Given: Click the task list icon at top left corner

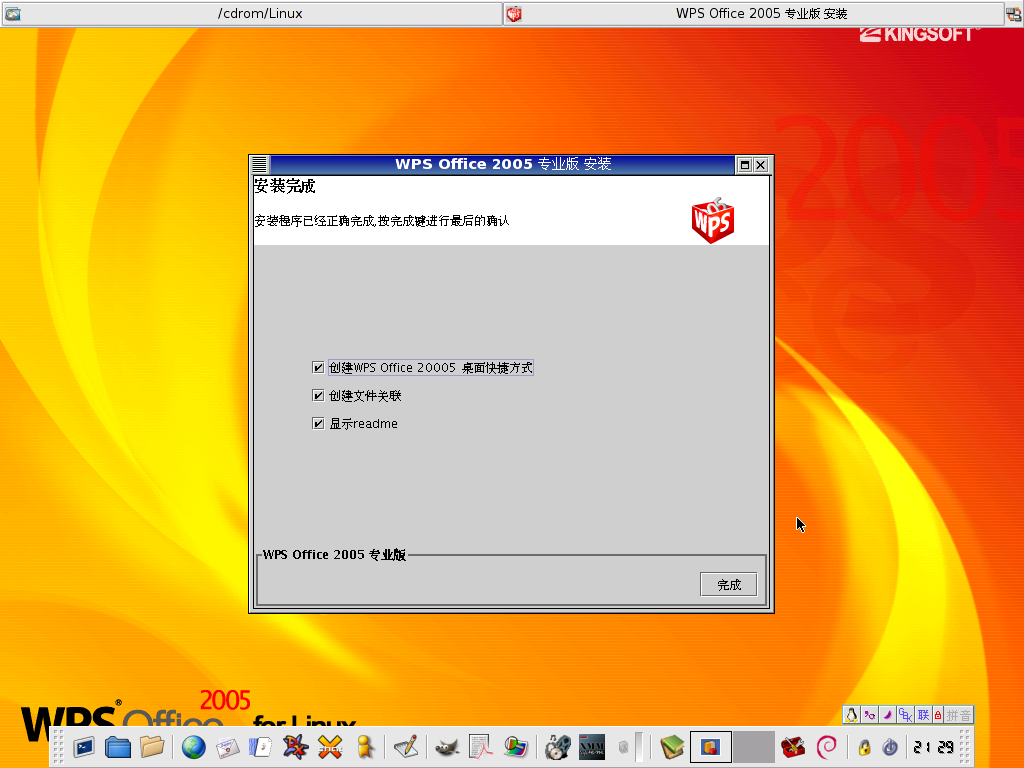Looking at the screenshot, I should click(x=12, y=13).
